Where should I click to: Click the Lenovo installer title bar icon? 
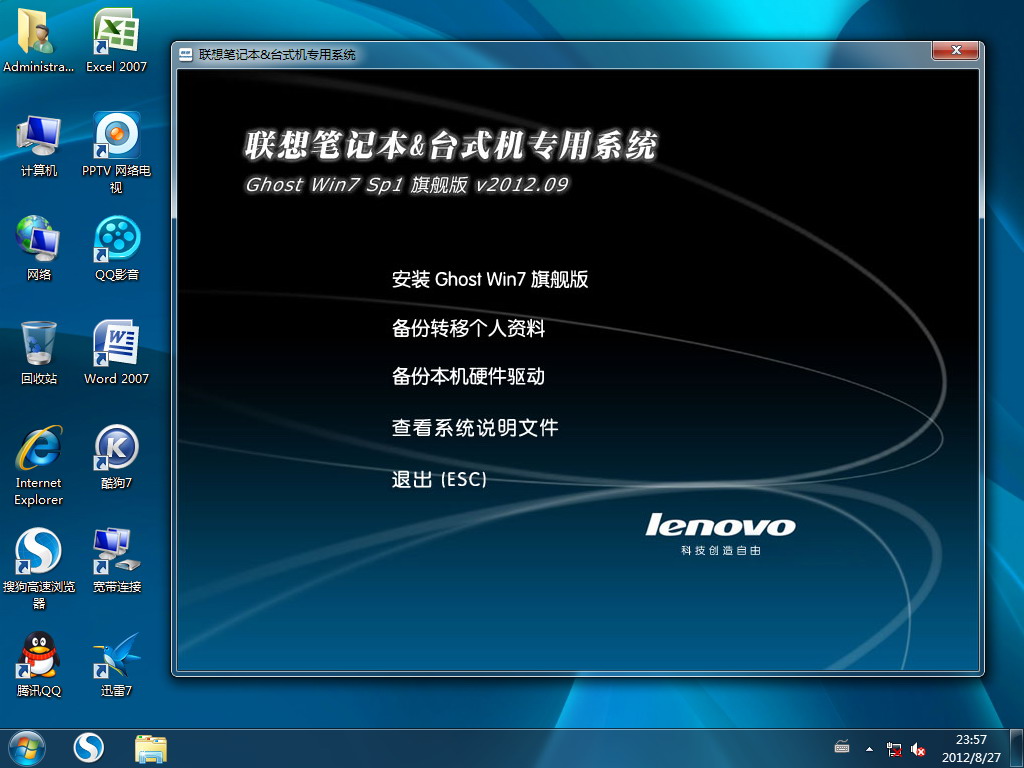pos(185,55)
